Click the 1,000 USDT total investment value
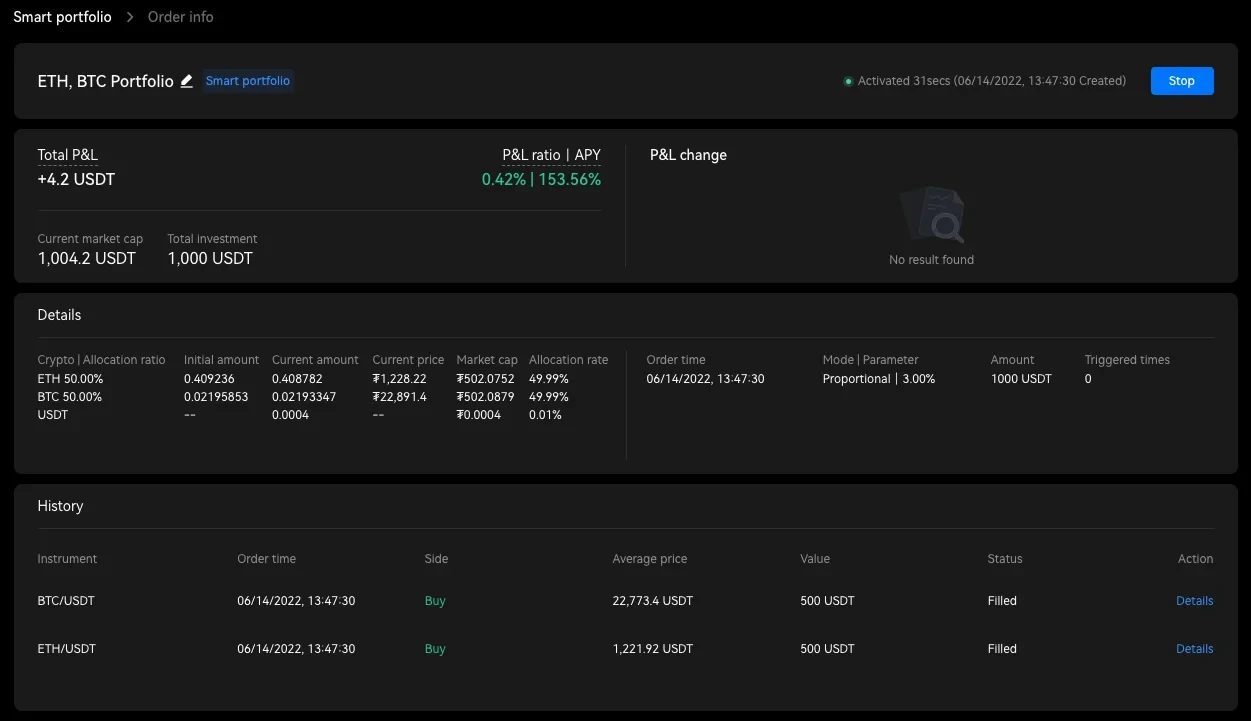 click(x=210, y=258)
